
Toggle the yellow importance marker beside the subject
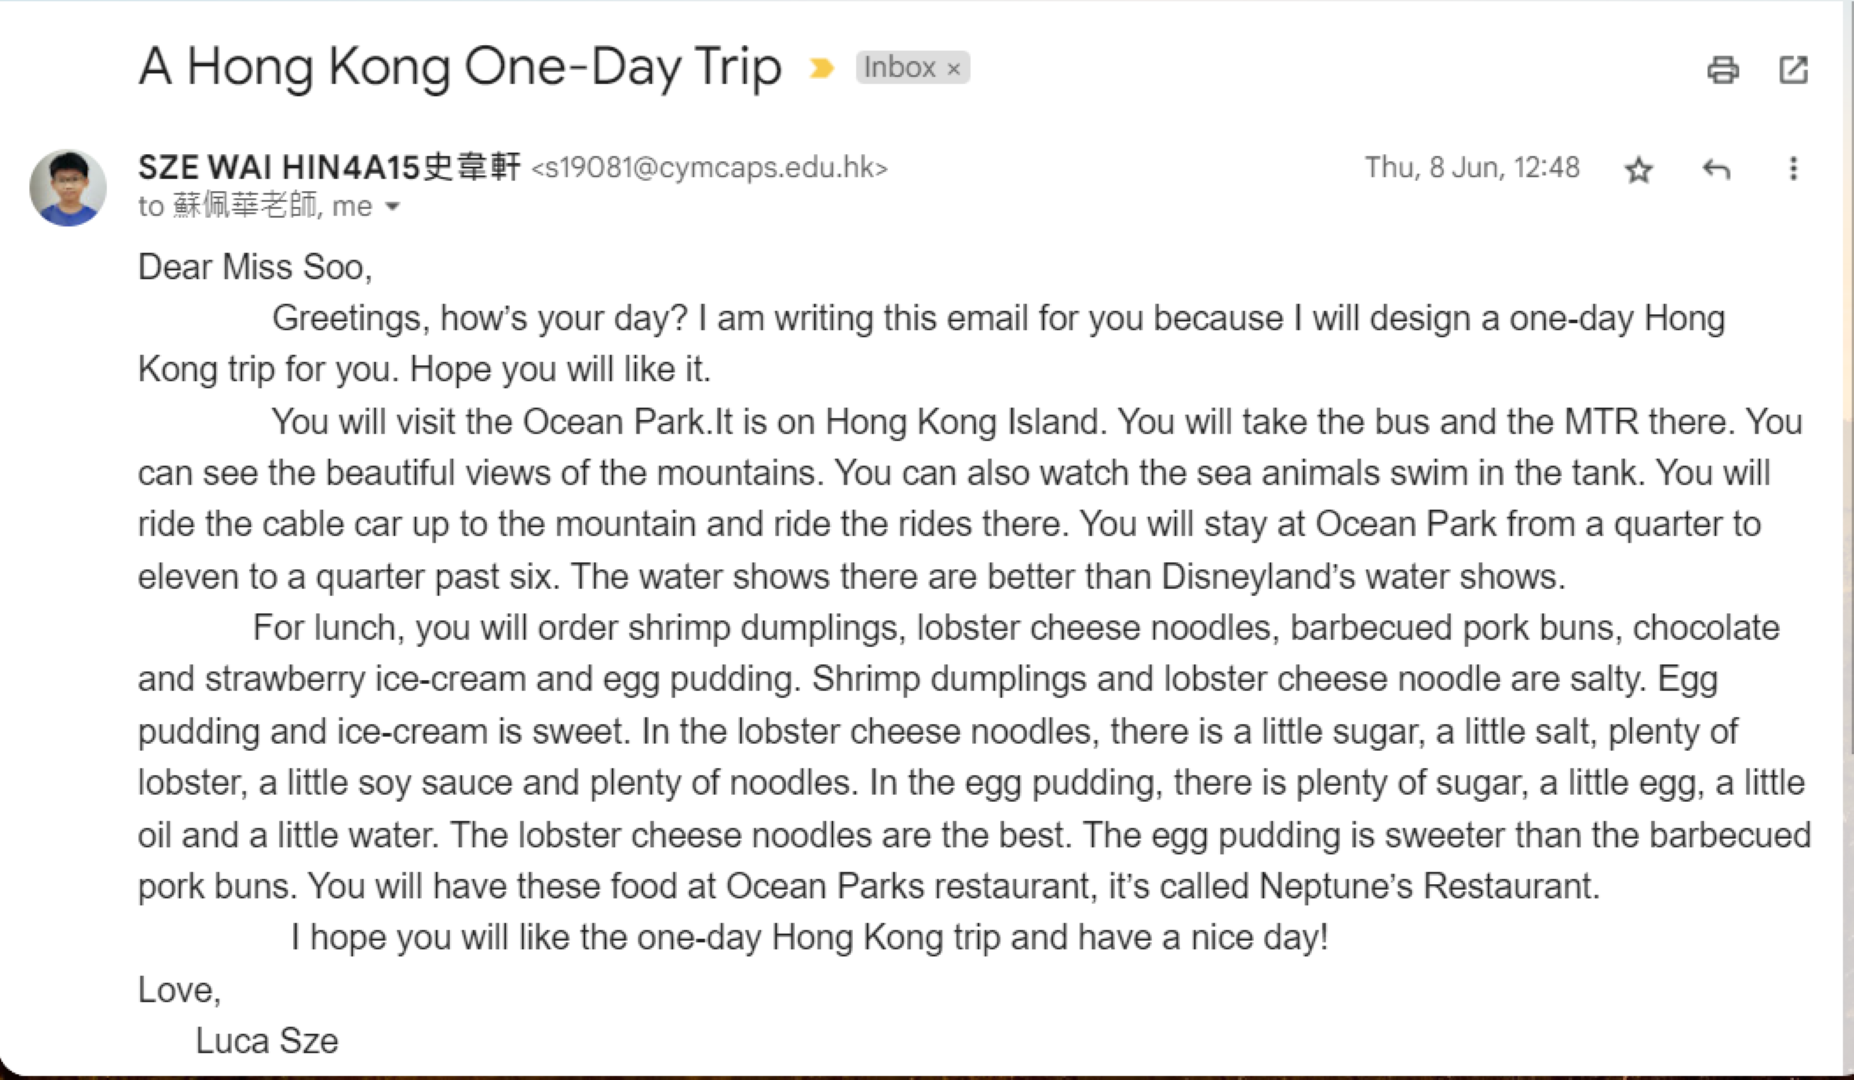[x=821, y=68]
